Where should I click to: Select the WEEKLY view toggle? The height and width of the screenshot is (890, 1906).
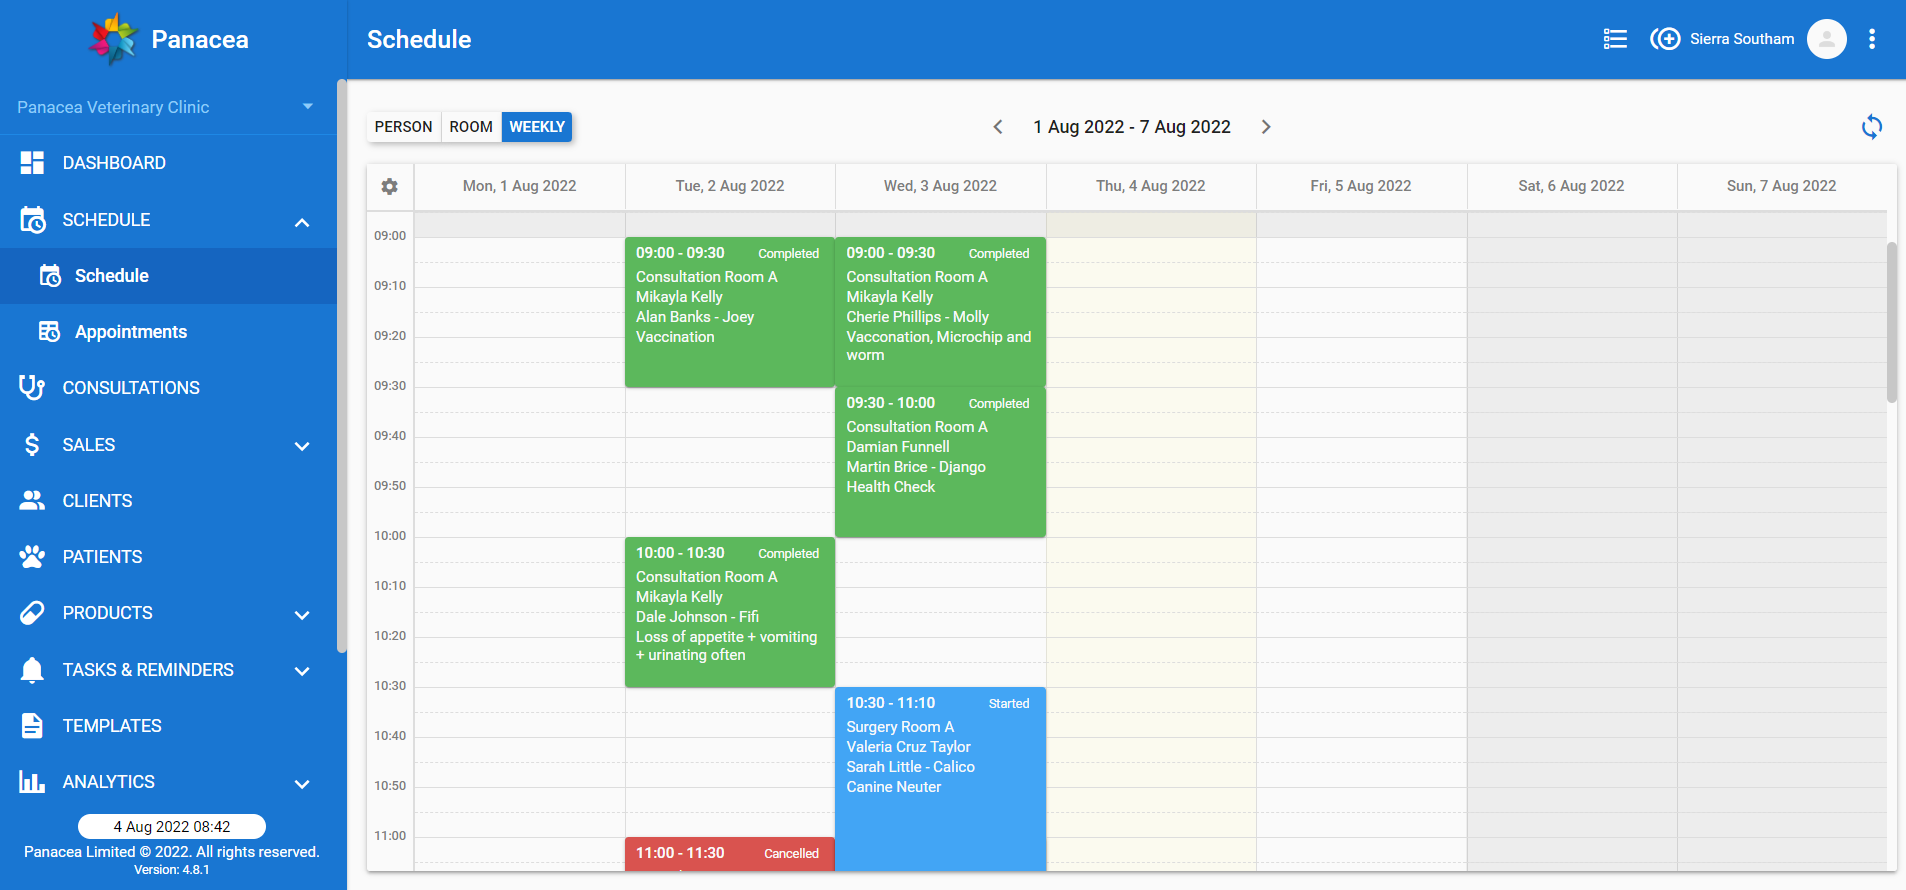coord(537,127)
